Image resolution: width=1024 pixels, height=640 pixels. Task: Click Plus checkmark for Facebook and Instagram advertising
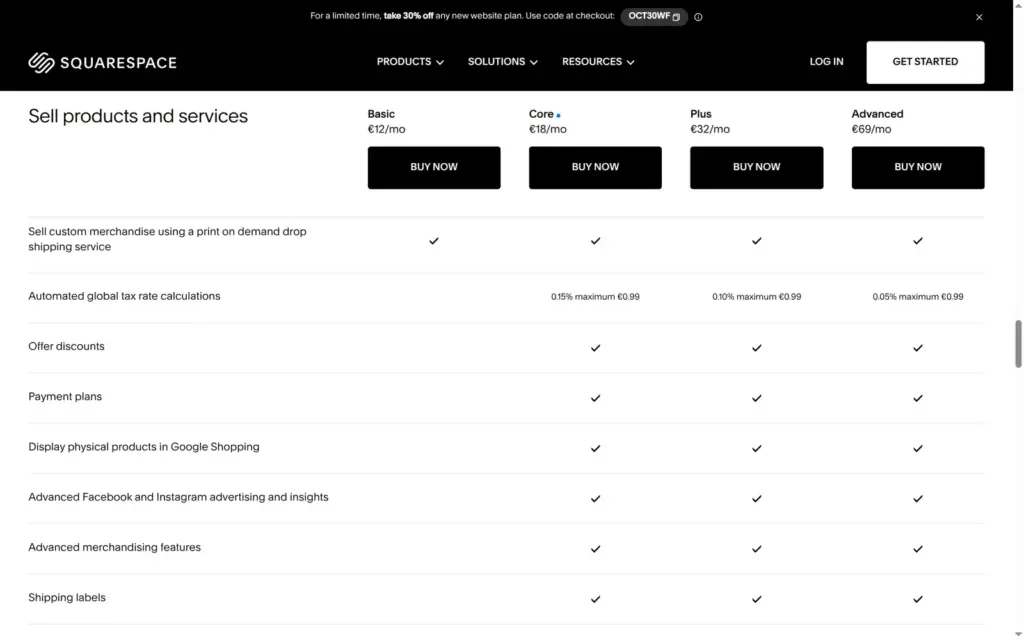tap(756, 499)
